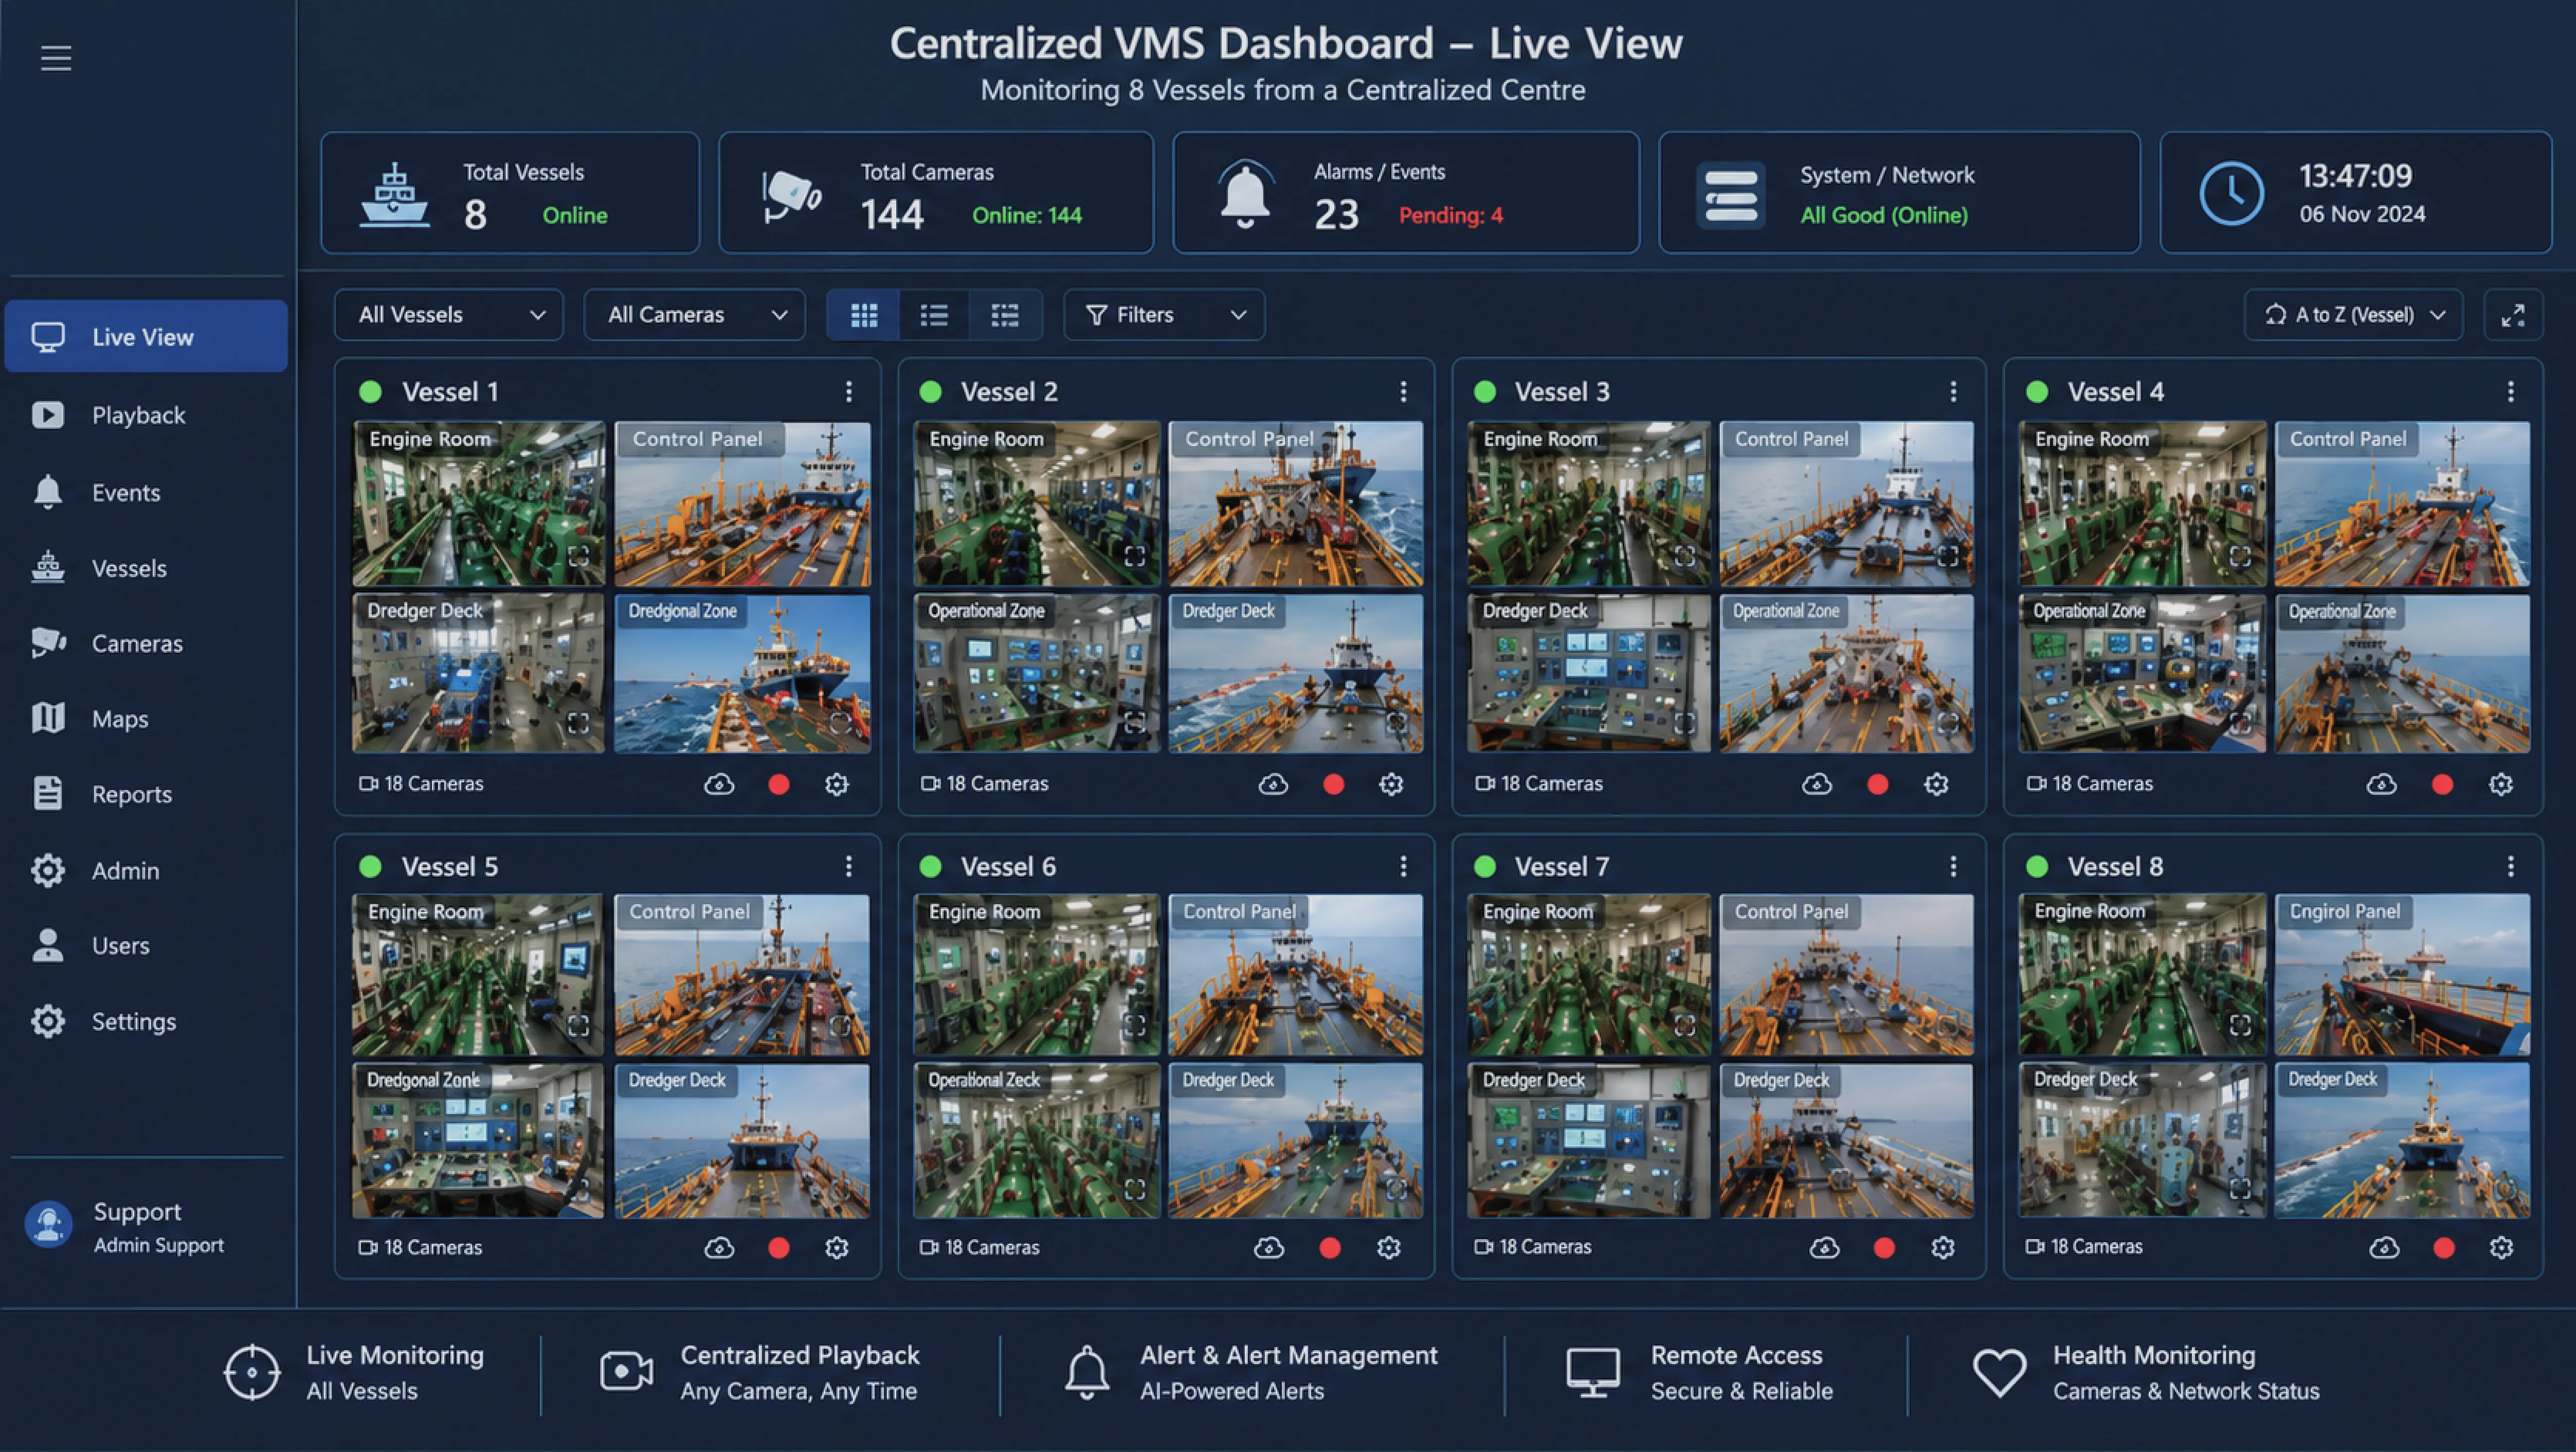Open Maps in sidebar
Screen dimensions: 2576x1452
pos(146,718)
